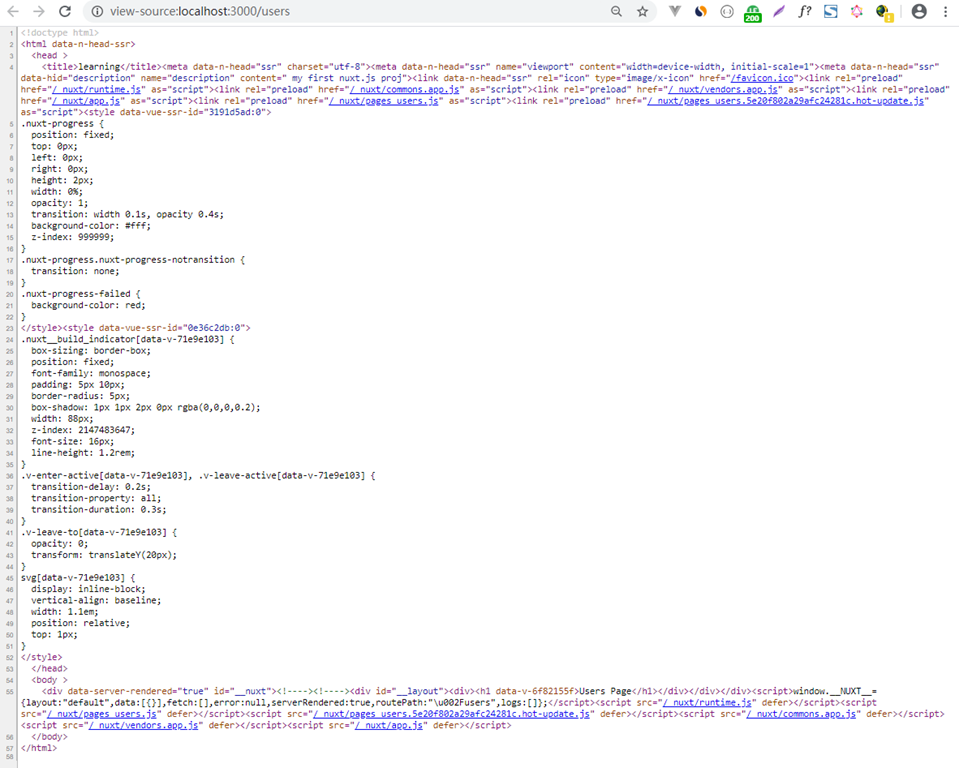Open /_nuxt/vendors.app.js script src in body

[143, 725]
